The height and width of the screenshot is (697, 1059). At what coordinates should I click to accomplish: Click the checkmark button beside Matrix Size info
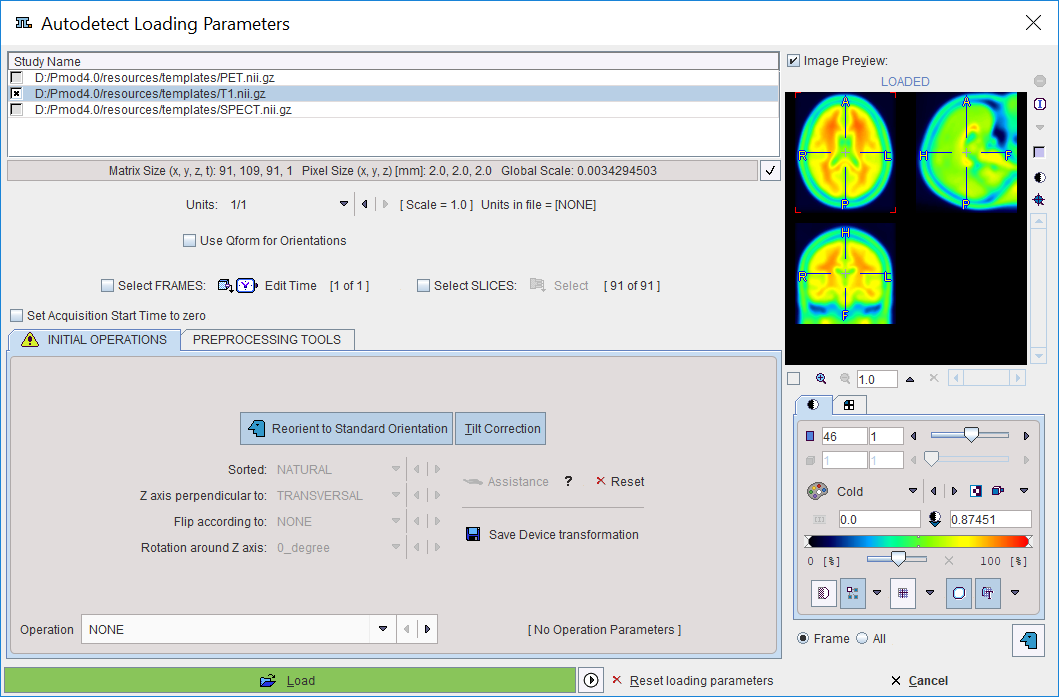pyautogui.click(x=770, y=171)
